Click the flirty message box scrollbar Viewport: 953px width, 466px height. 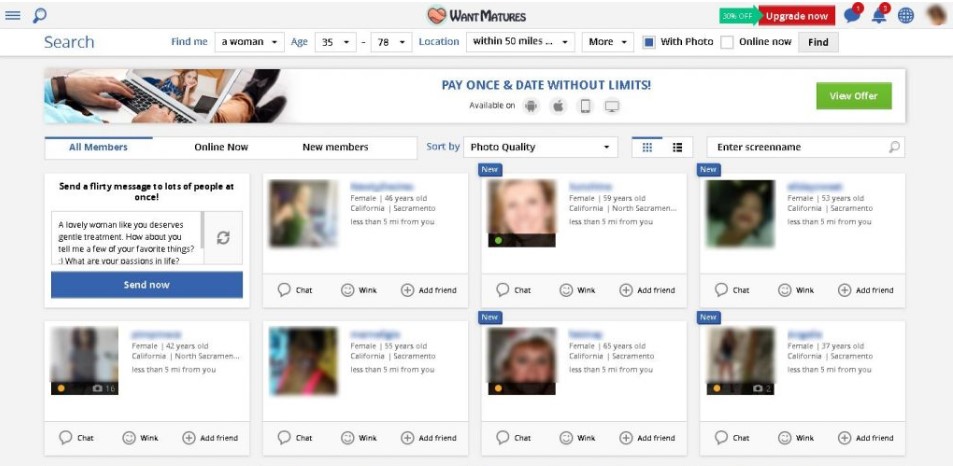tap(202, 231)
